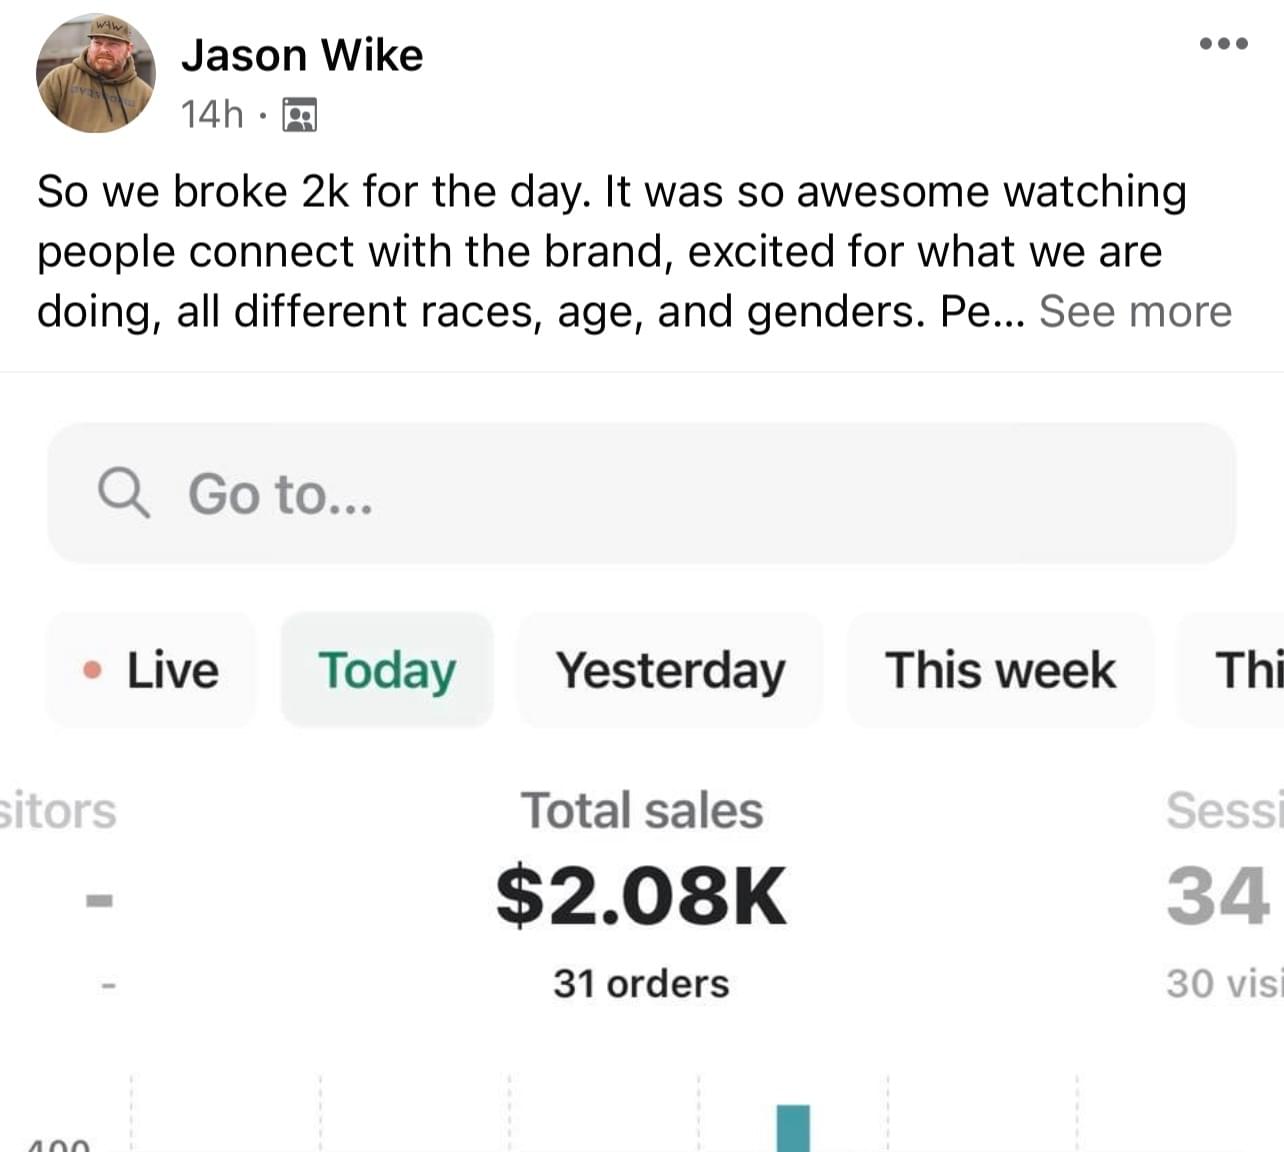The height and width of the screenshot is (1152, 1284).
Task: Click the $2.08K total sales figure
Action: 641,896
